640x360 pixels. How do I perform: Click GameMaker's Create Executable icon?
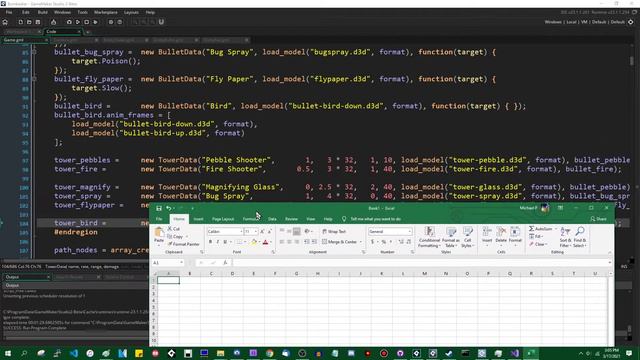(x=53, y=22)
